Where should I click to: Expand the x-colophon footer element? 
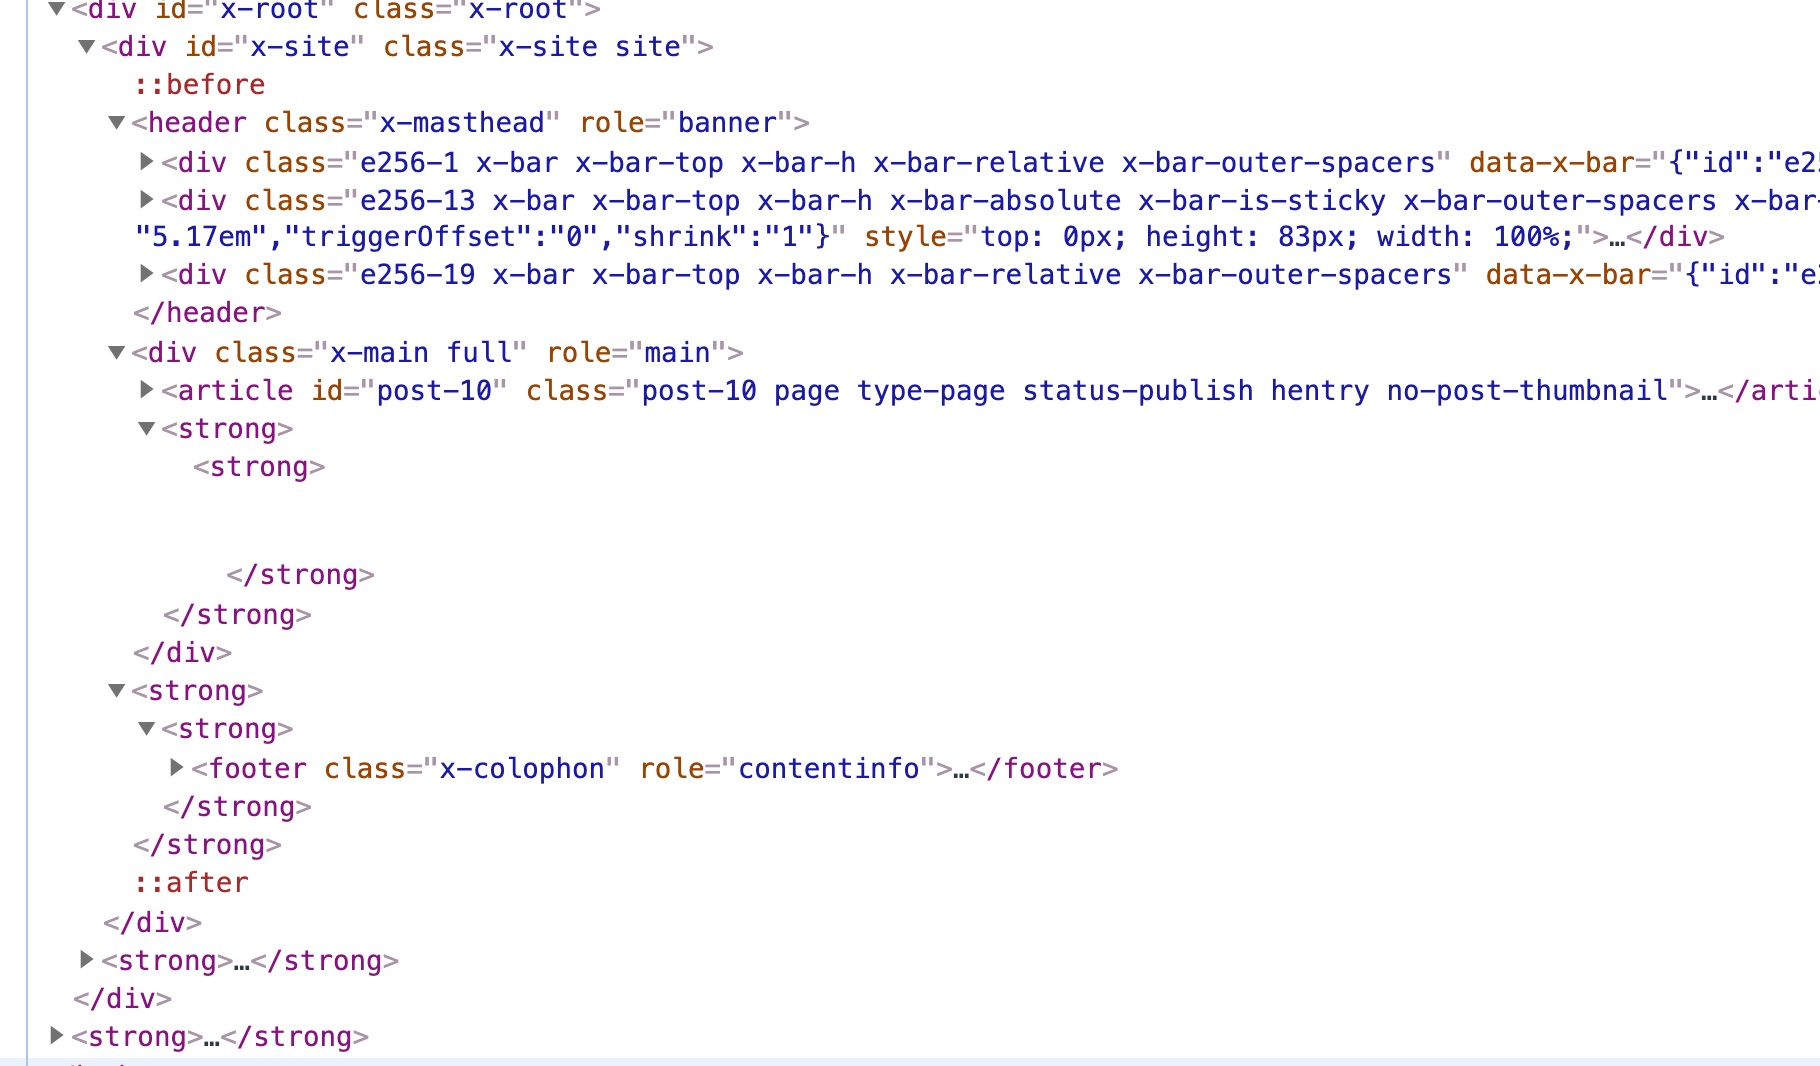(x=177, y=767)
